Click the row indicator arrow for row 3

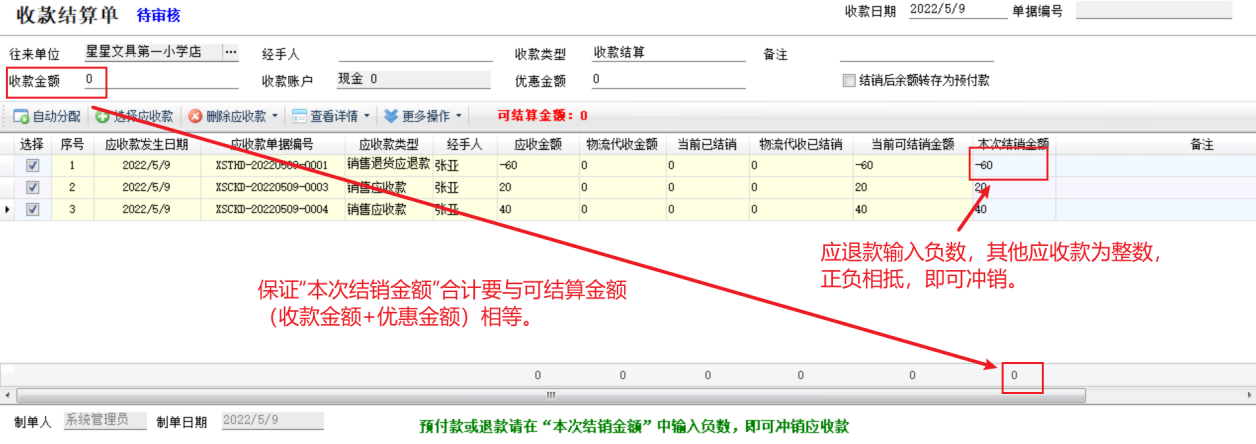[x=8, y=210]
